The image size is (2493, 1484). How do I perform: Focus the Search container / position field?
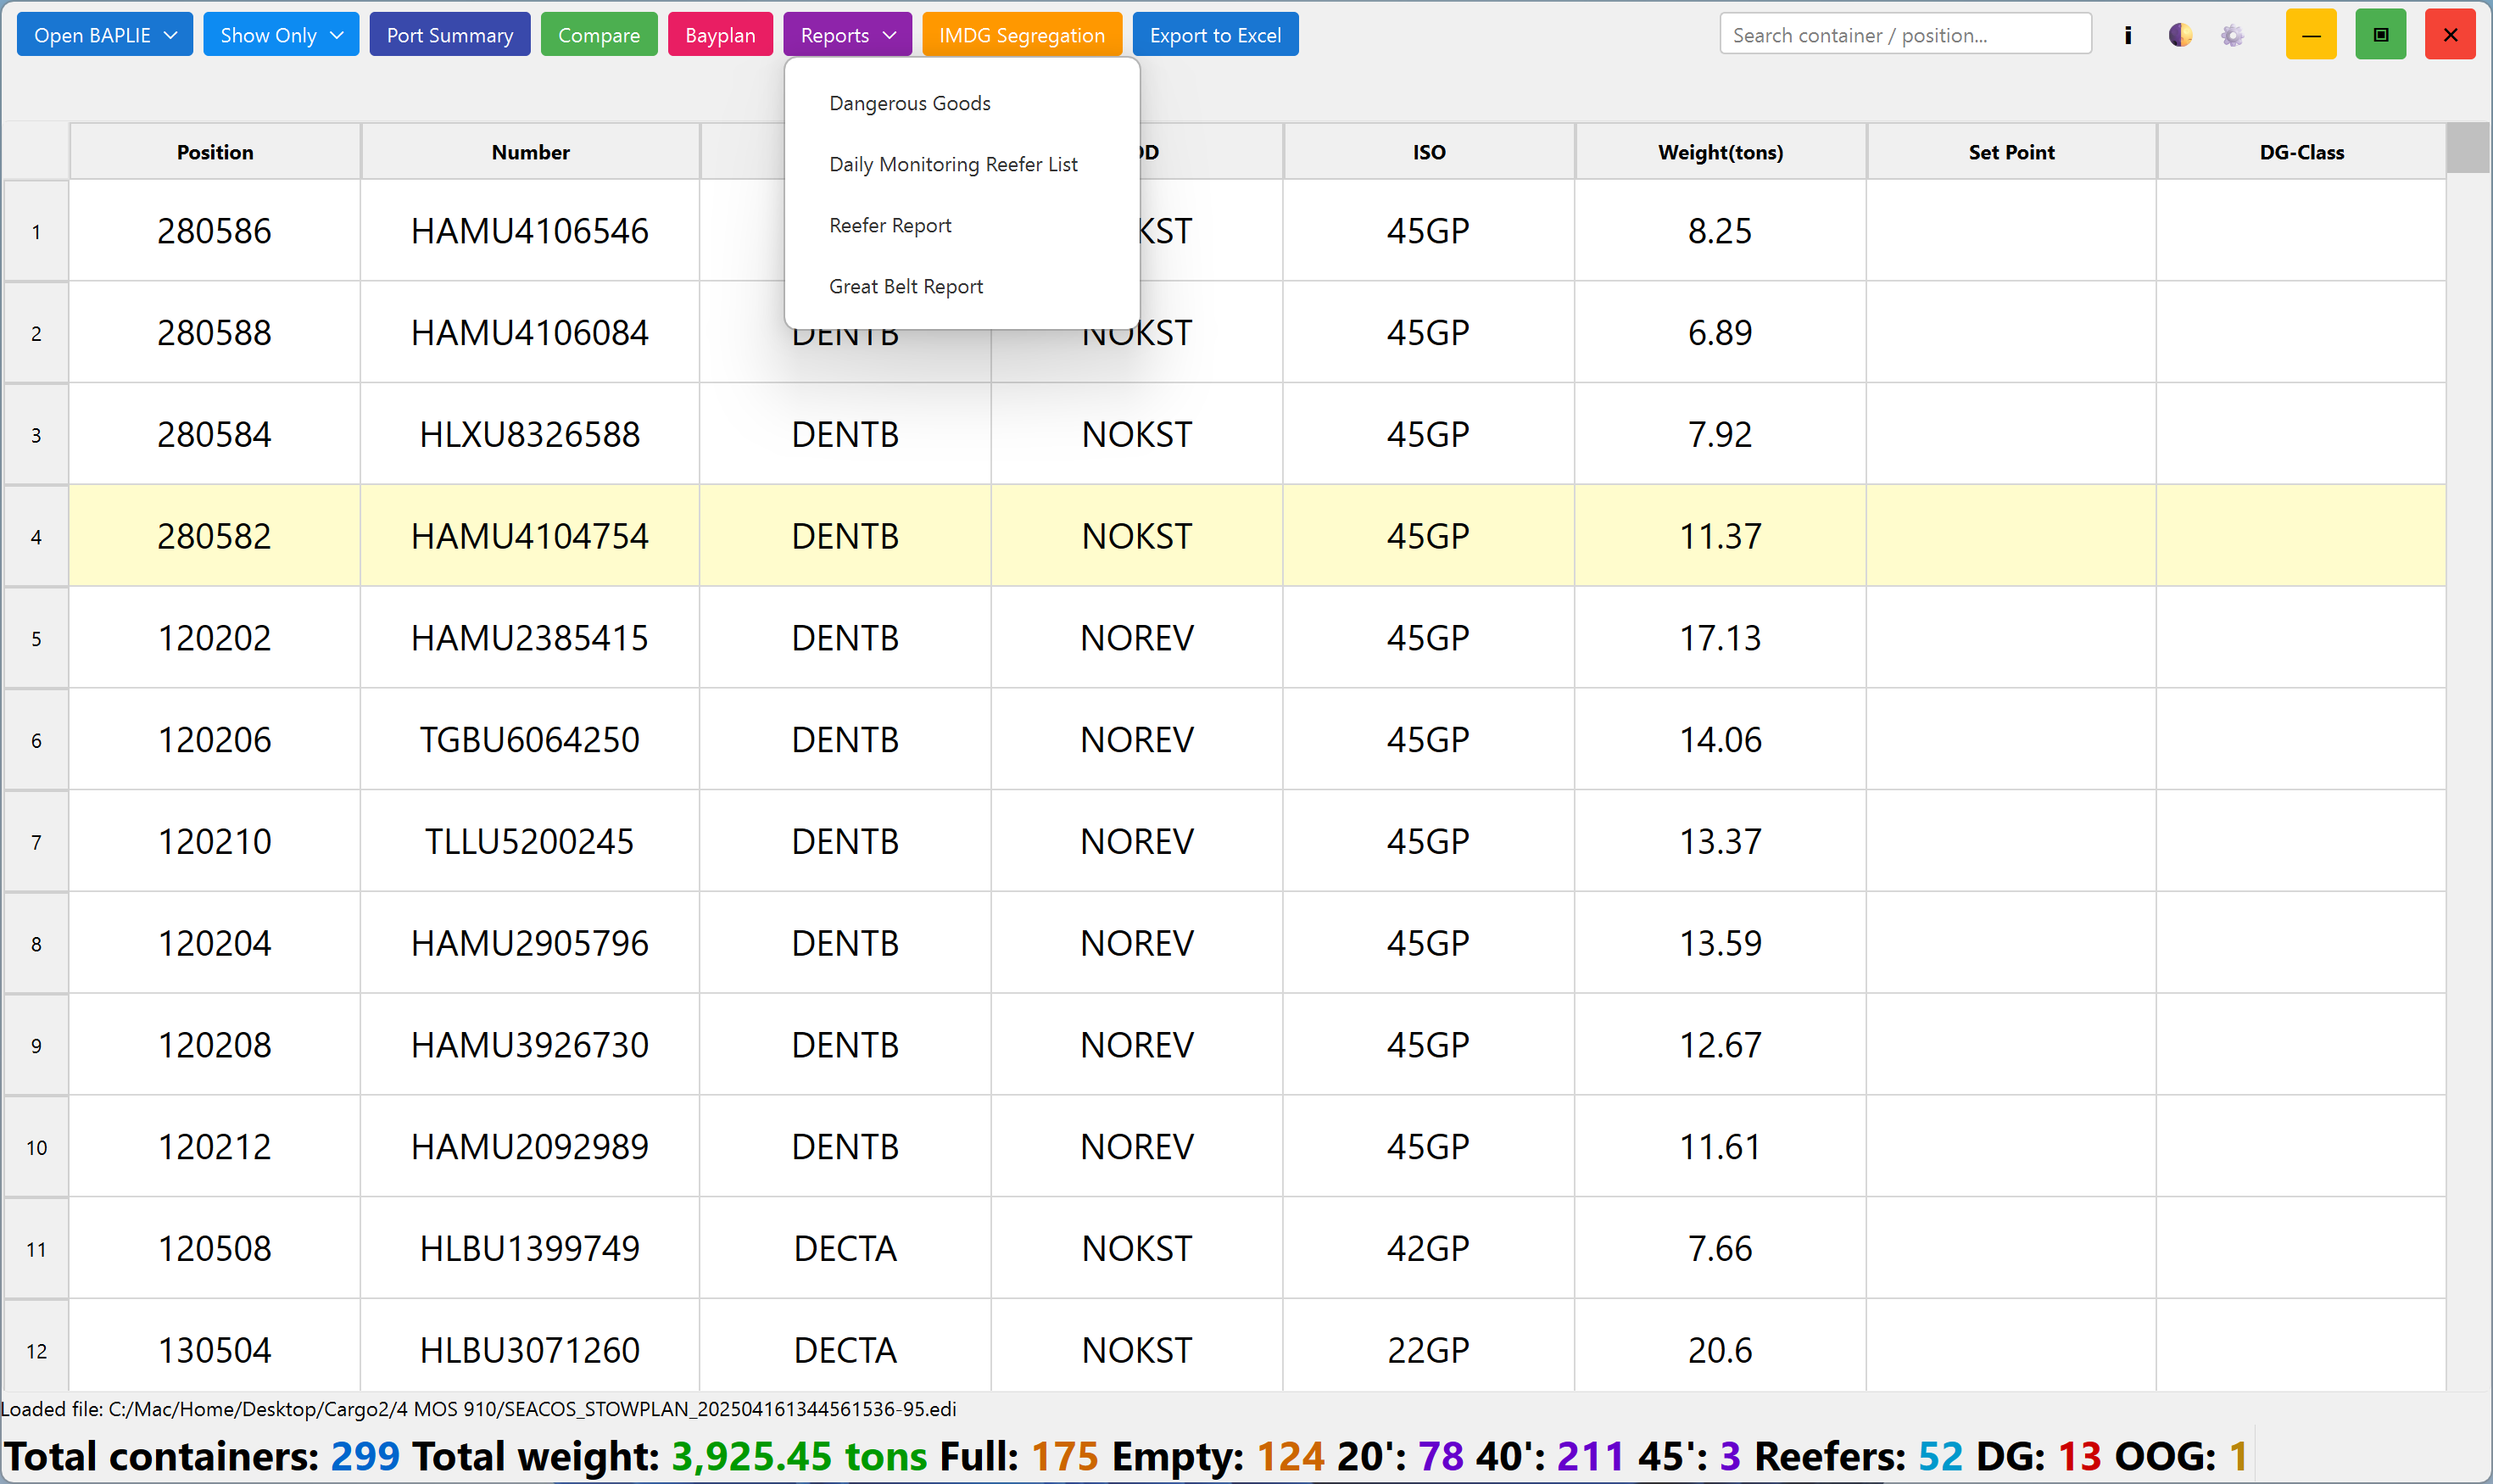click(x=1905, y=35)
